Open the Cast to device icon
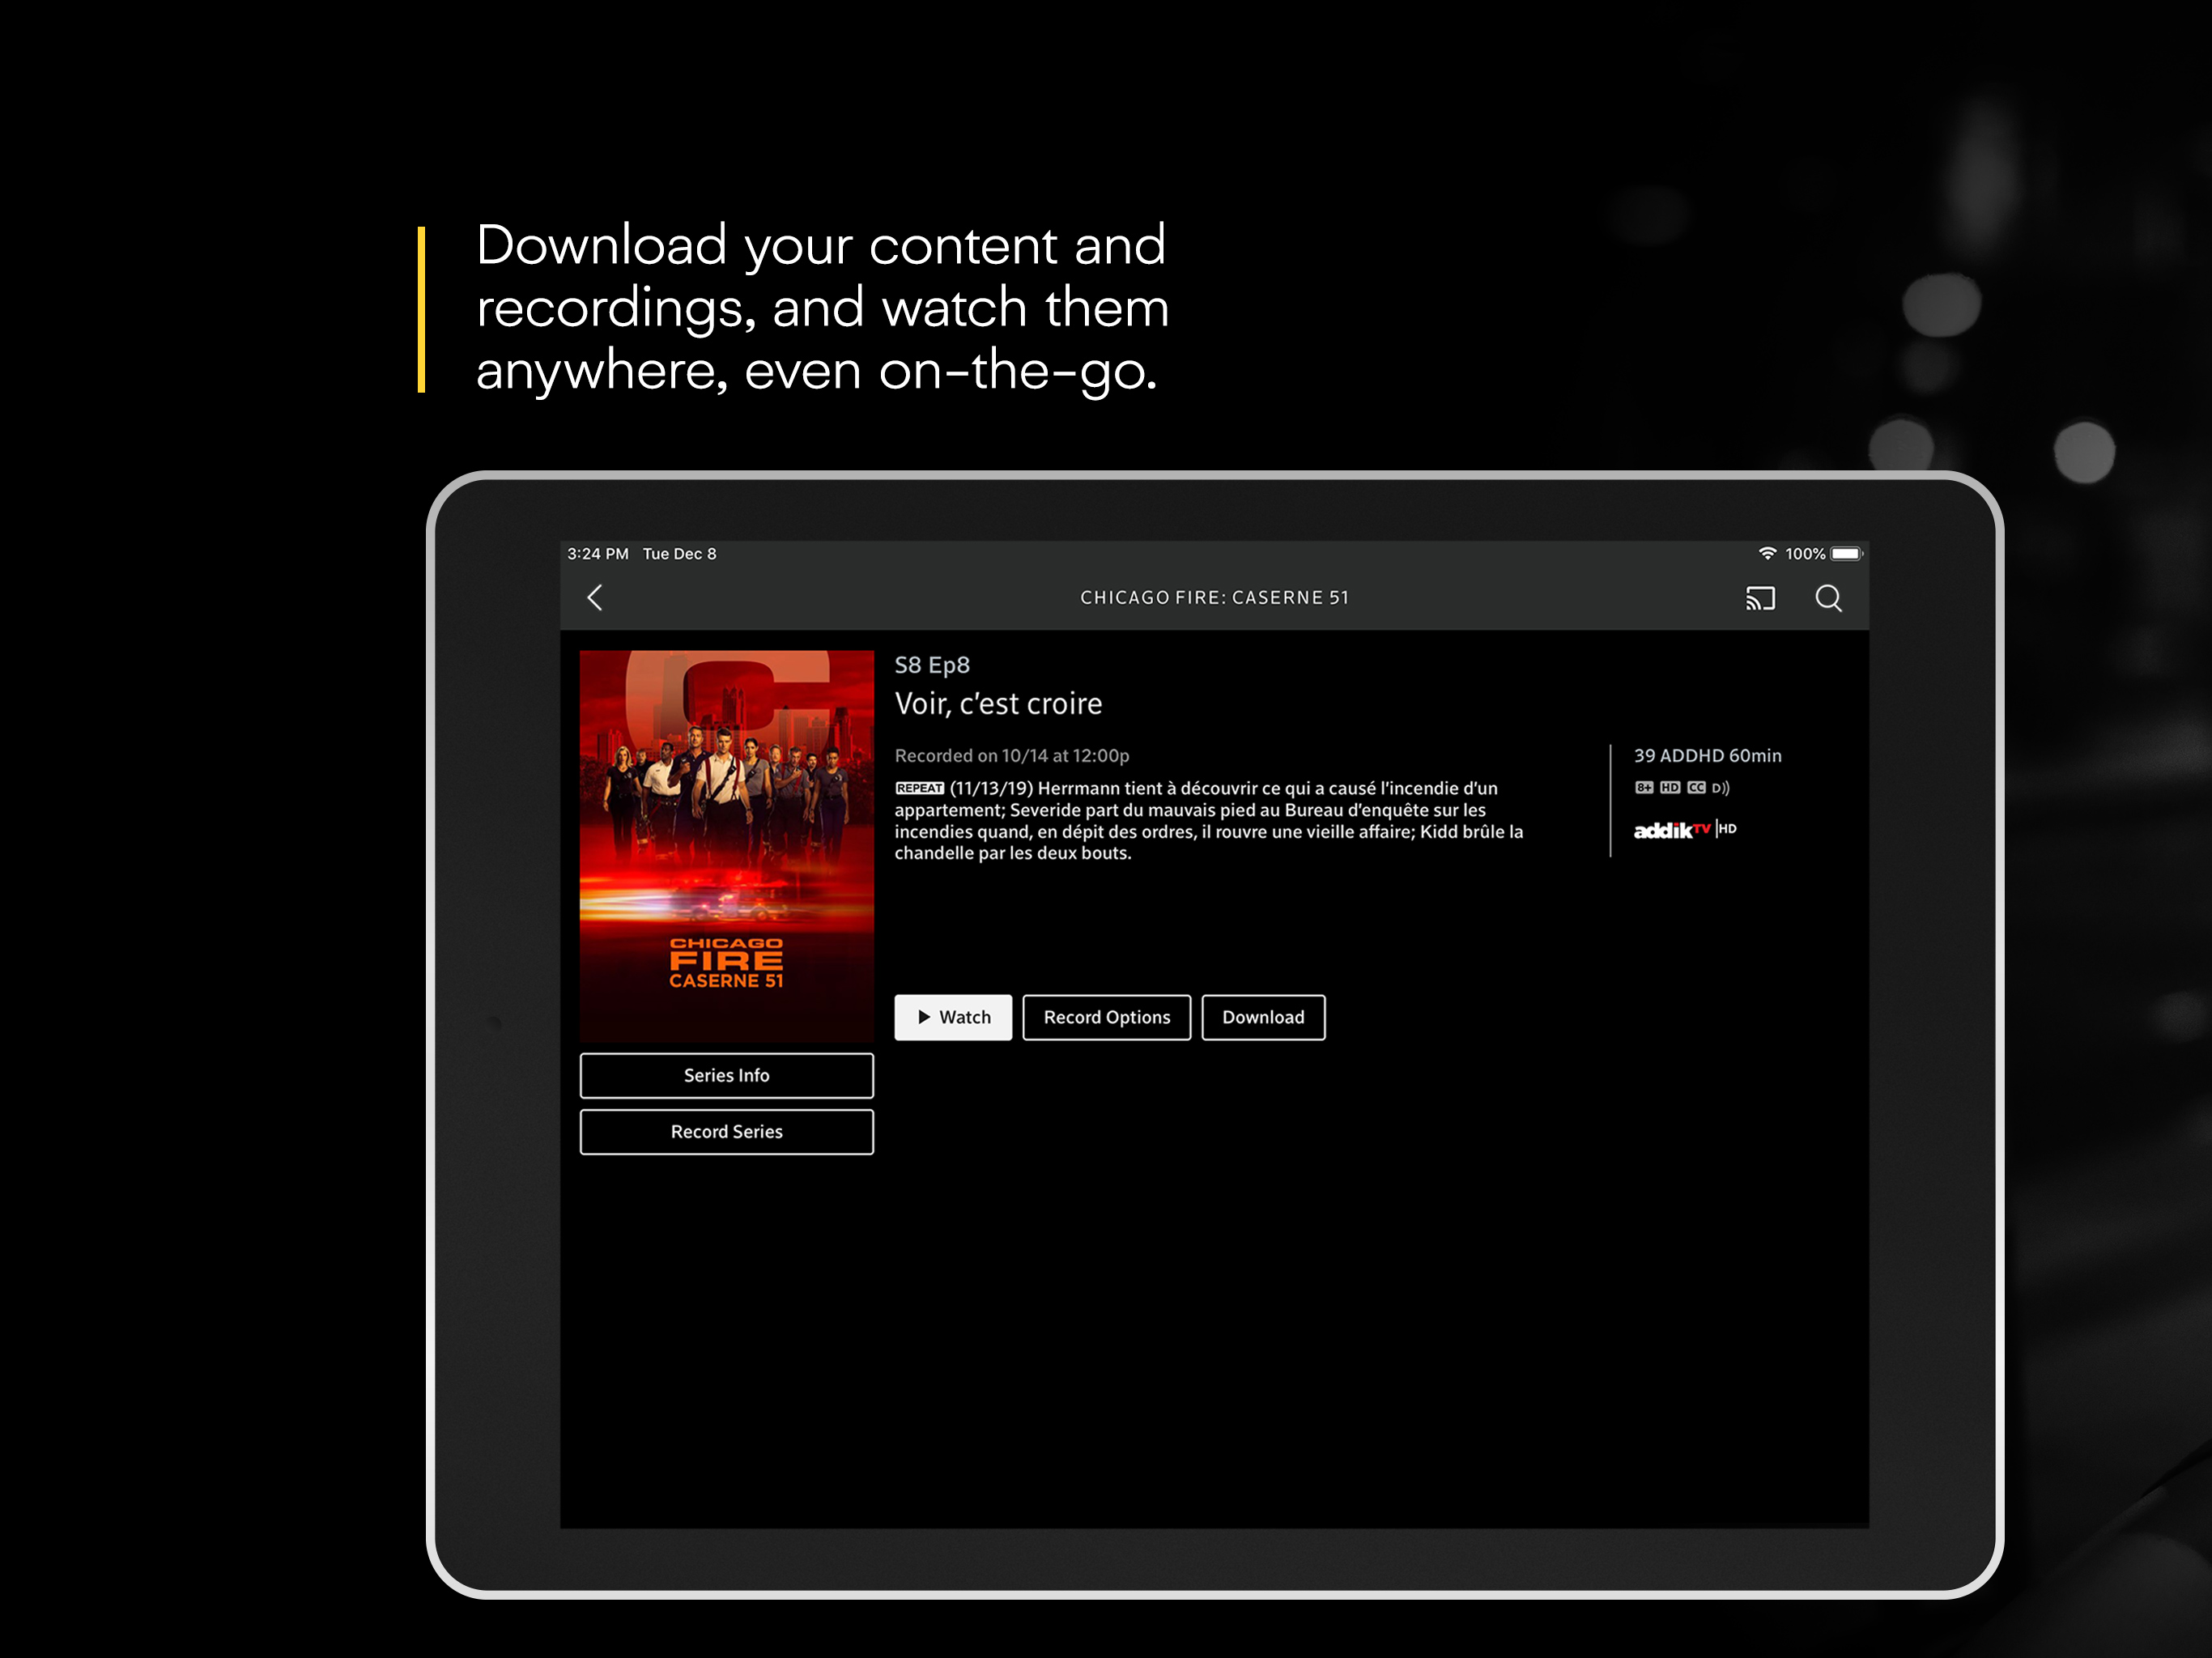This screenshot has height=1658, width=2212. (x=1760, y=598)
